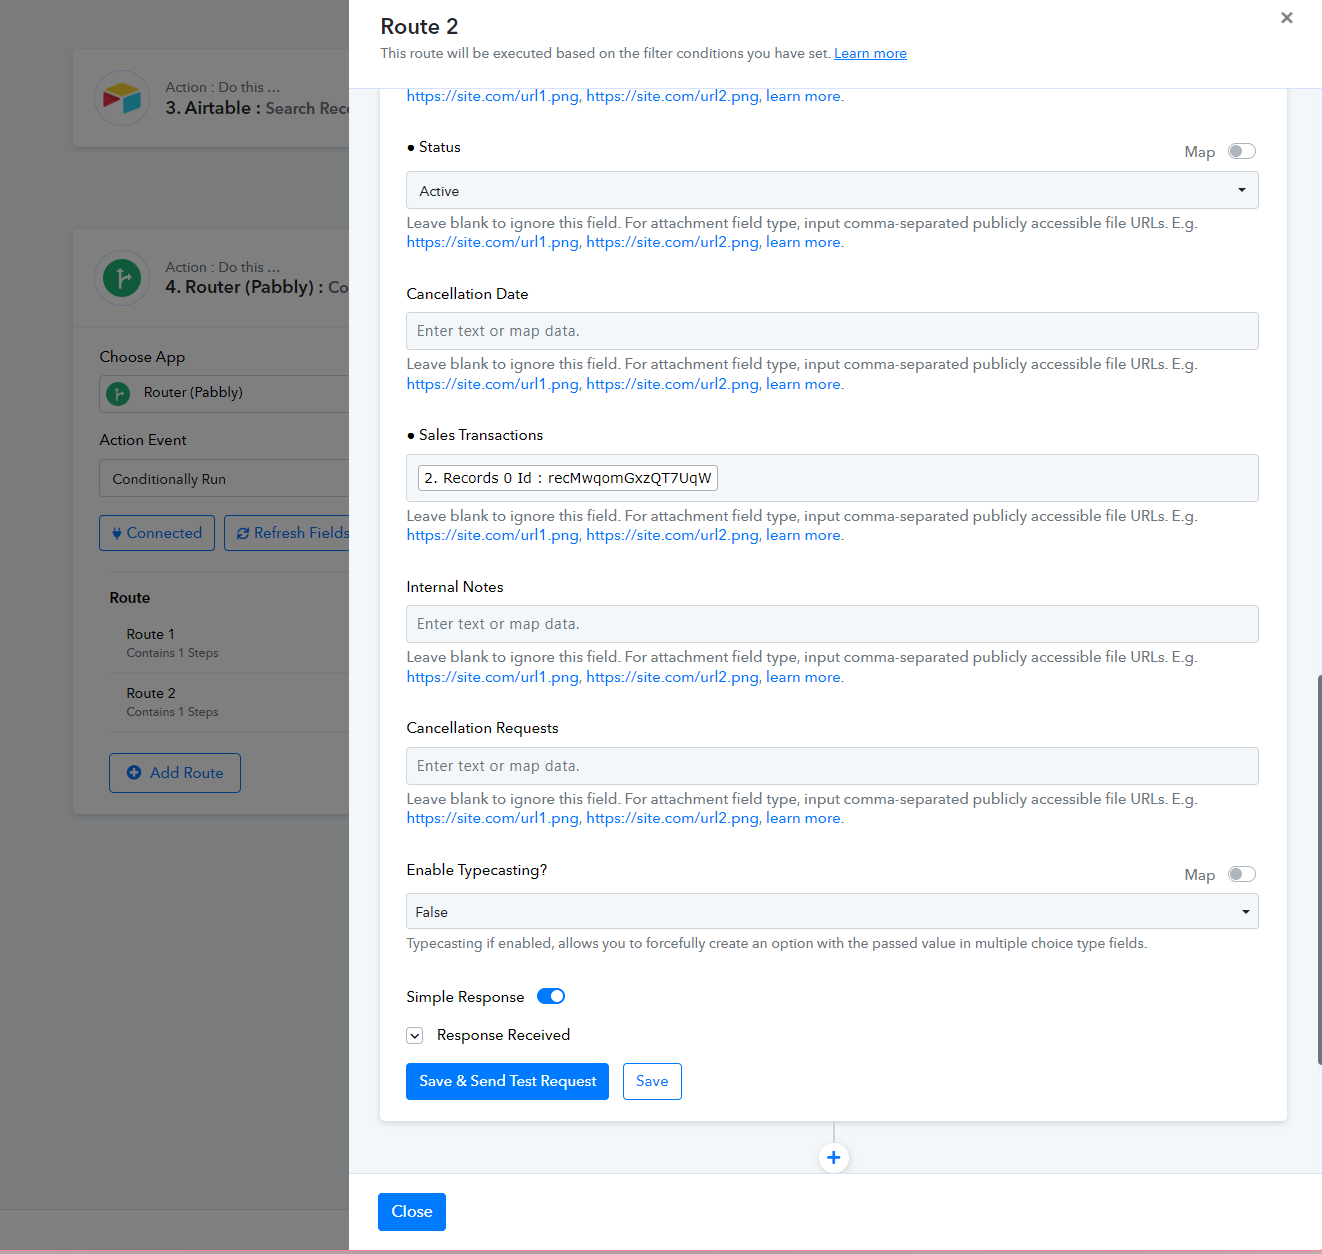Click the Connected button
The image size is (1322, 1254).
[x=157, y=533]
